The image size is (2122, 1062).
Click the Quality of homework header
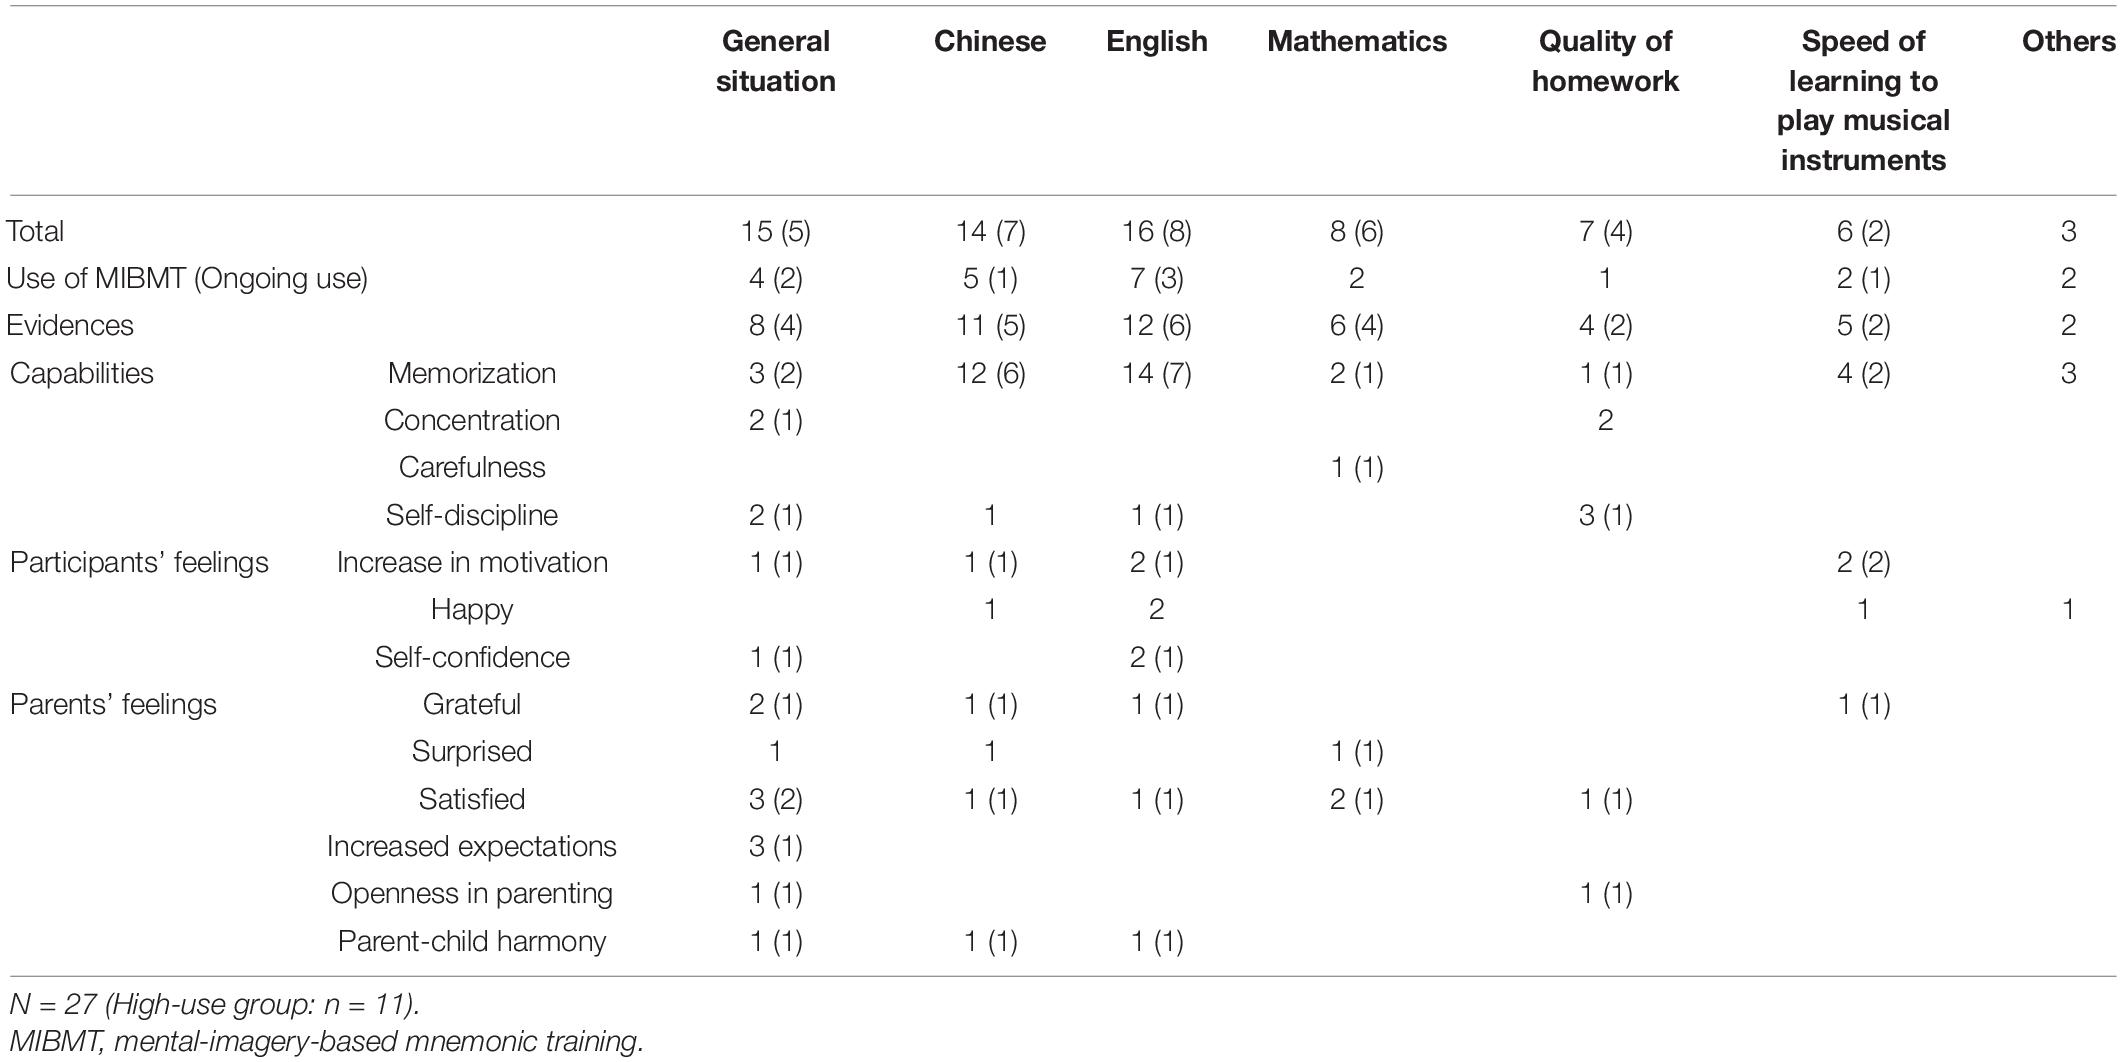(x=1605, y=61)
